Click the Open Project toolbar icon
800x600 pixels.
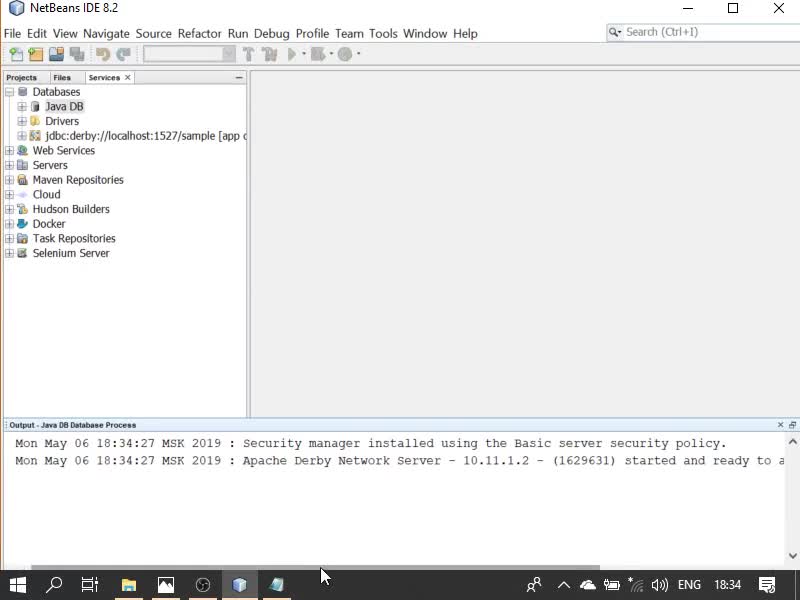[56, 54]
